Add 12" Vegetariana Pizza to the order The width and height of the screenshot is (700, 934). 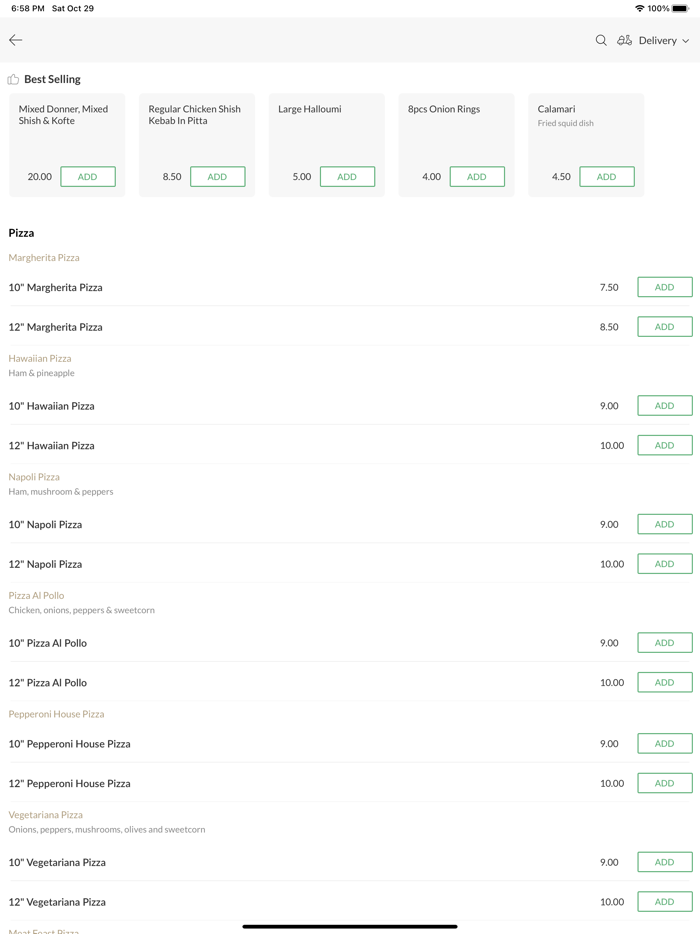(664, 901)
